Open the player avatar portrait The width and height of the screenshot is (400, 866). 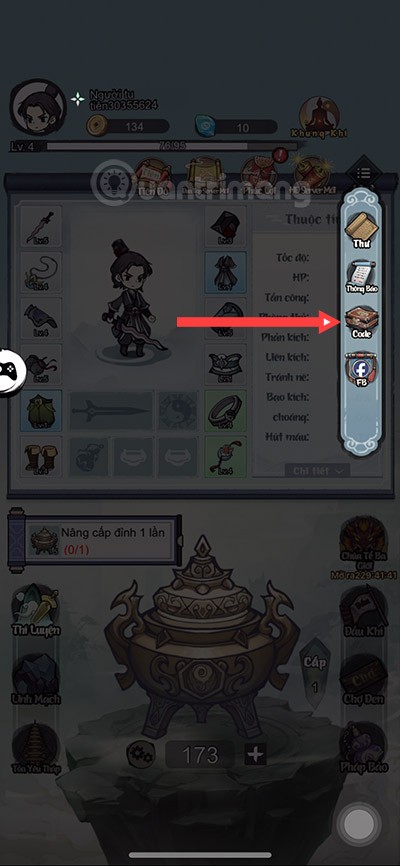point(38,108)
